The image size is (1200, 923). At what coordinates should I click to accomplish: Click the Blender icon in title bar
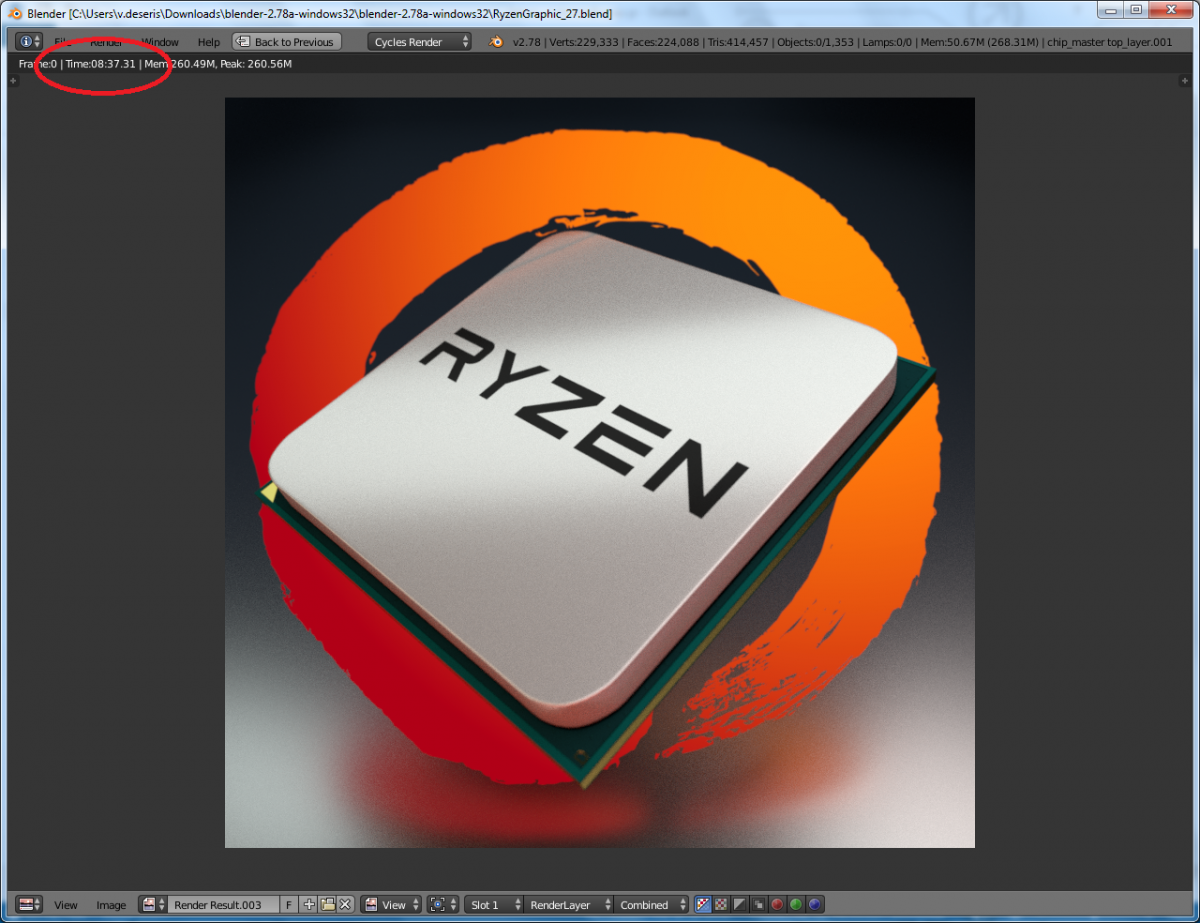(15, 13)
